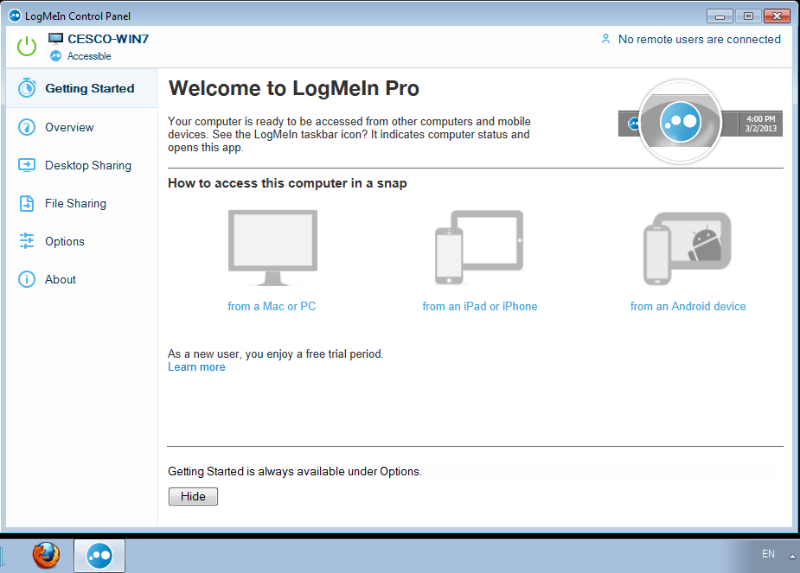
Task: Go to the File Sharing section
Action: pos(82,203)
